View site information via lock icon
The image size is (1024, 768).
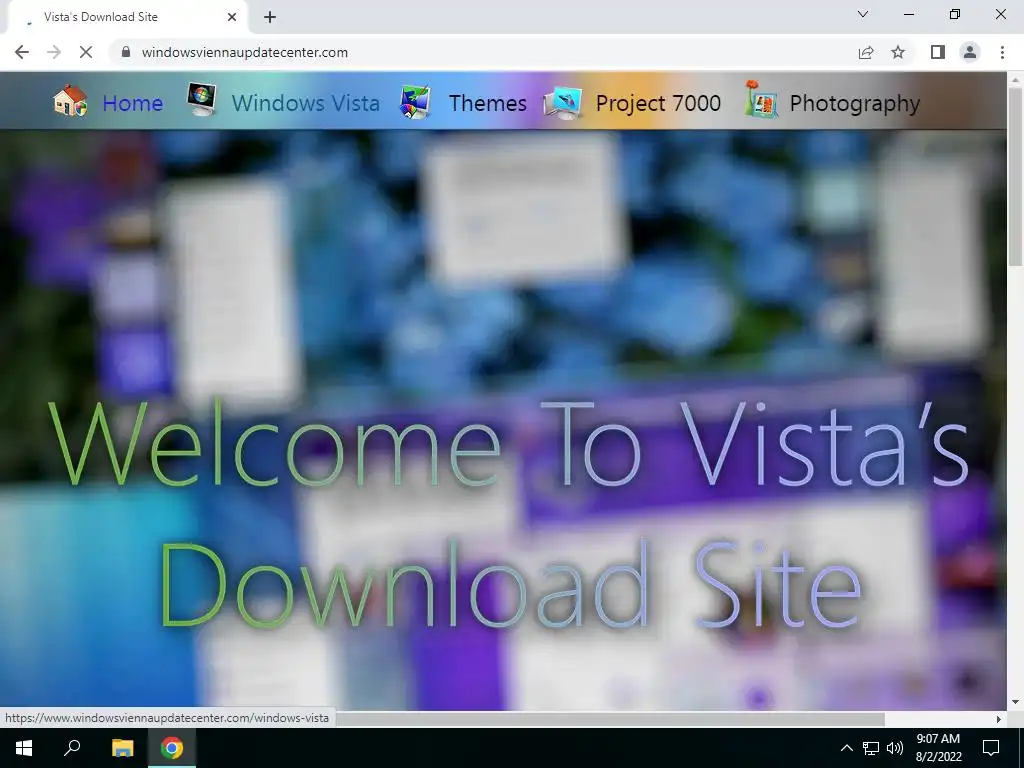point(126,52)
